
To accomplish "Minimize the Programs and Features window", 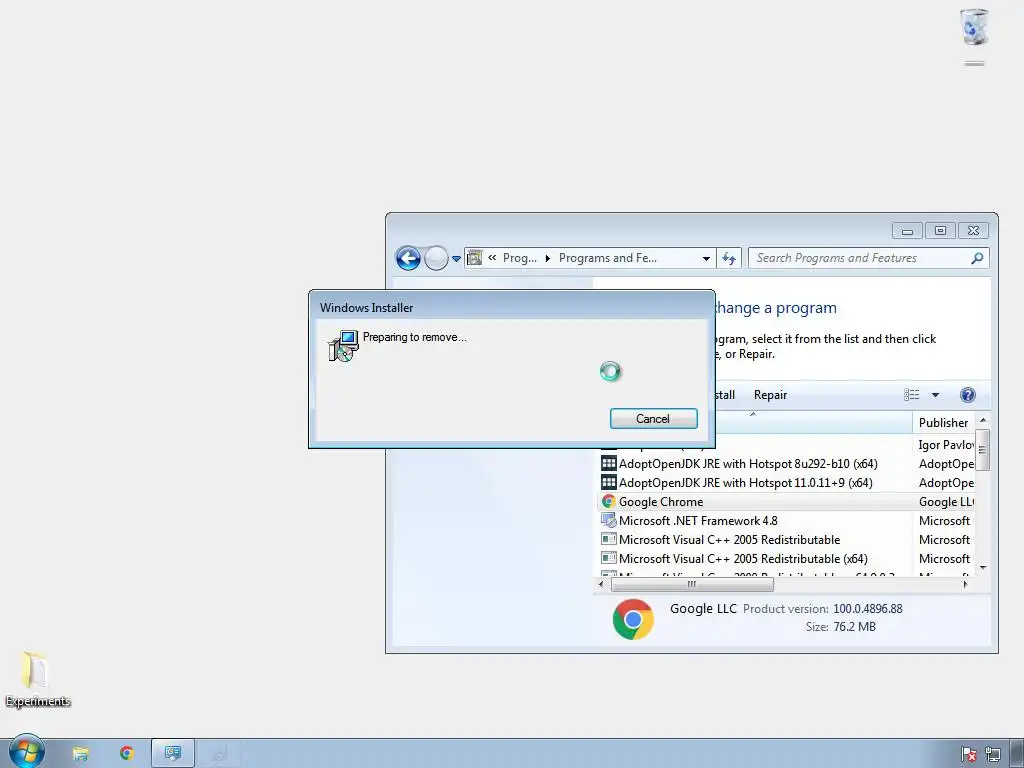I will click(x=907, y=231).
